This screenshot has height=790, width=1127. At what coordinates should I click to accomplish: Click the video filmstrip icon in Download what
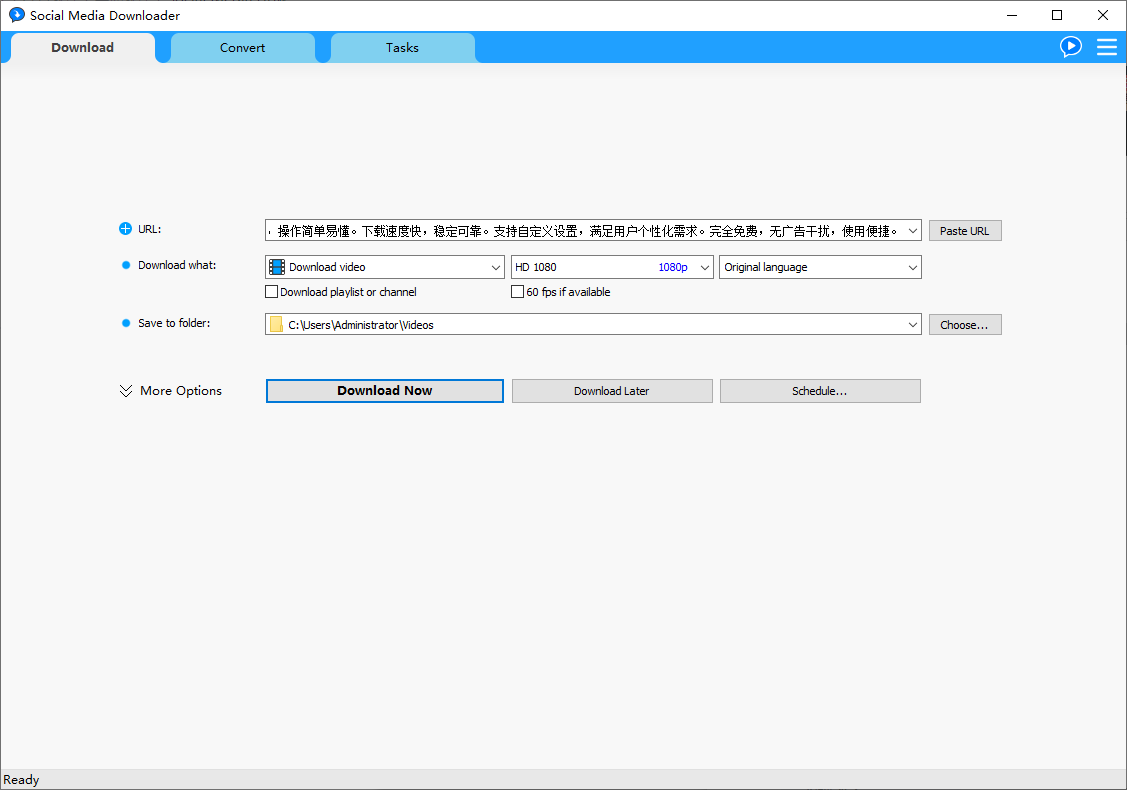[276, 266]
